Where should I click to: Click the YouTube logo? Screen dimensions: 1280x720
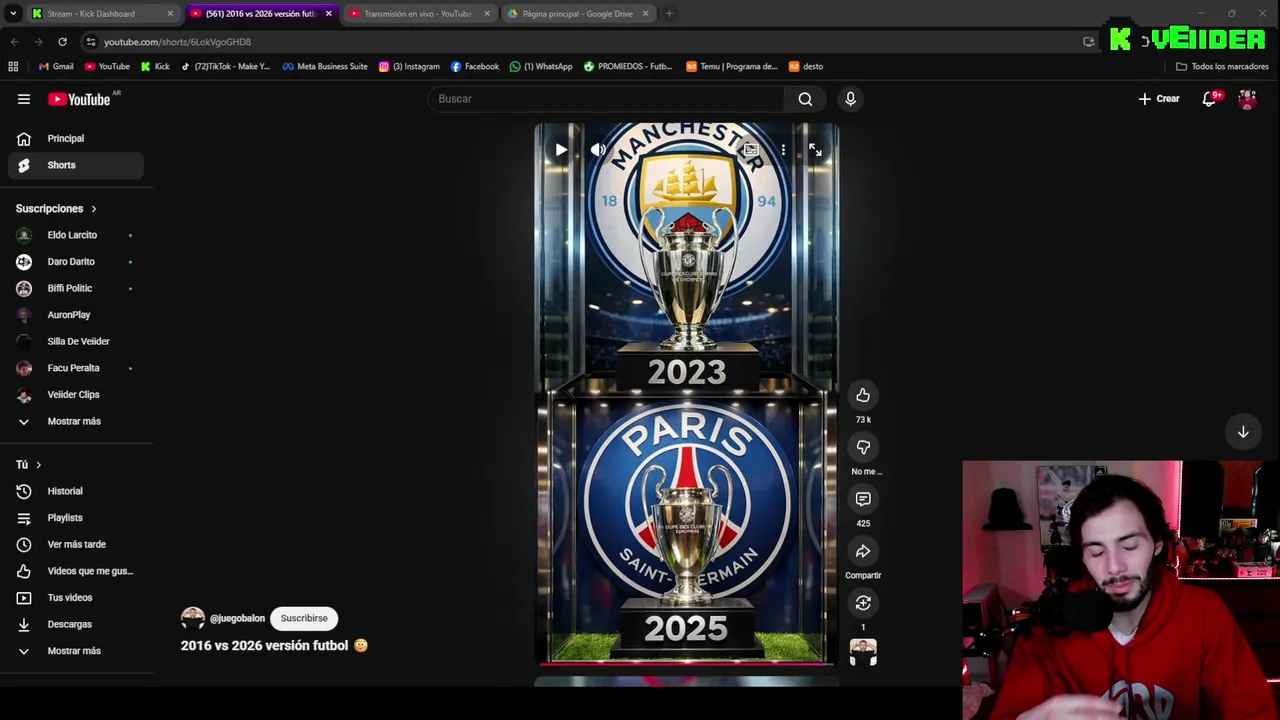[x=79, y=99]
